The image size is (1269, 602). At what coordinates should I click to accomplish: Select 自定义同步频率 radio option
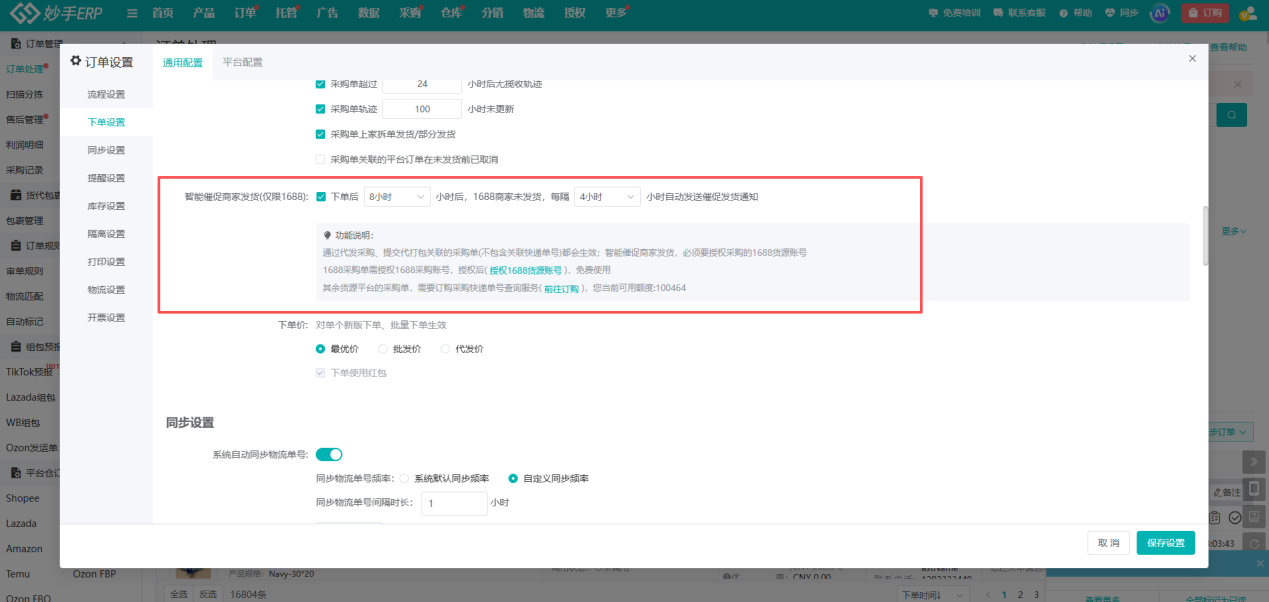point(513,478)
